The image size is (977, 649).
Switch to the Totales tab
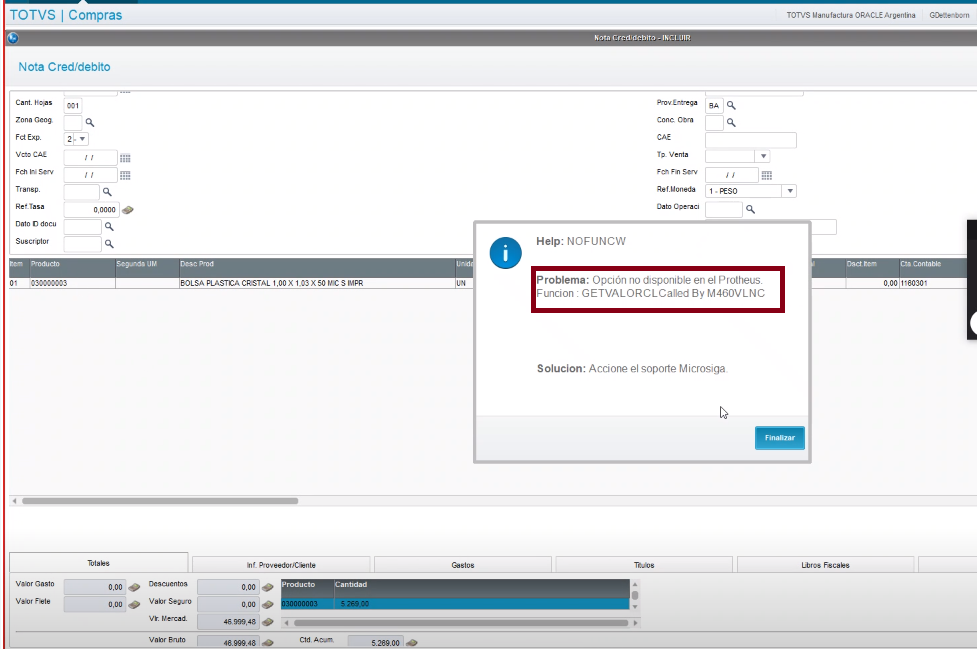(x=98, y=563)
